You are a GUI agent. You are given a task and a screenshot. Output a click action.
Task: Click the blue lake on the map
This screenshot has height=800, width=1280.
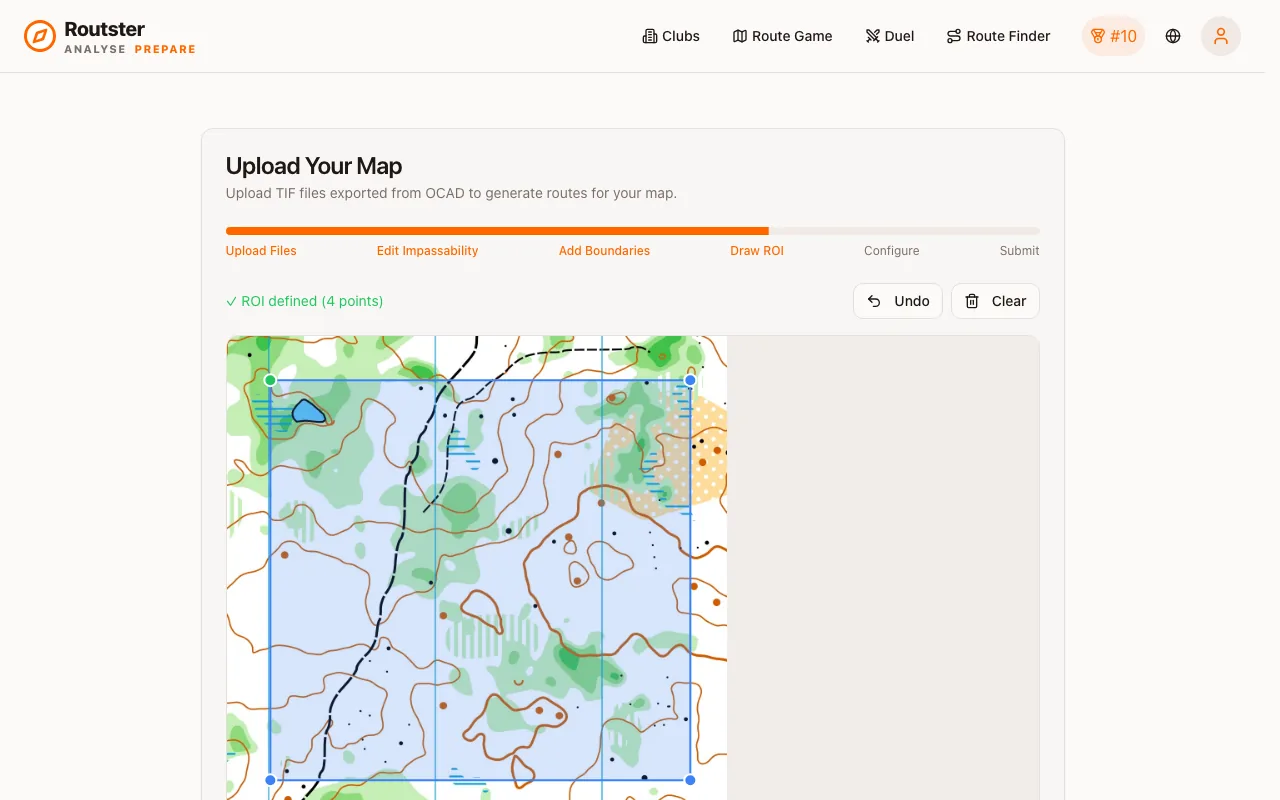308,411
